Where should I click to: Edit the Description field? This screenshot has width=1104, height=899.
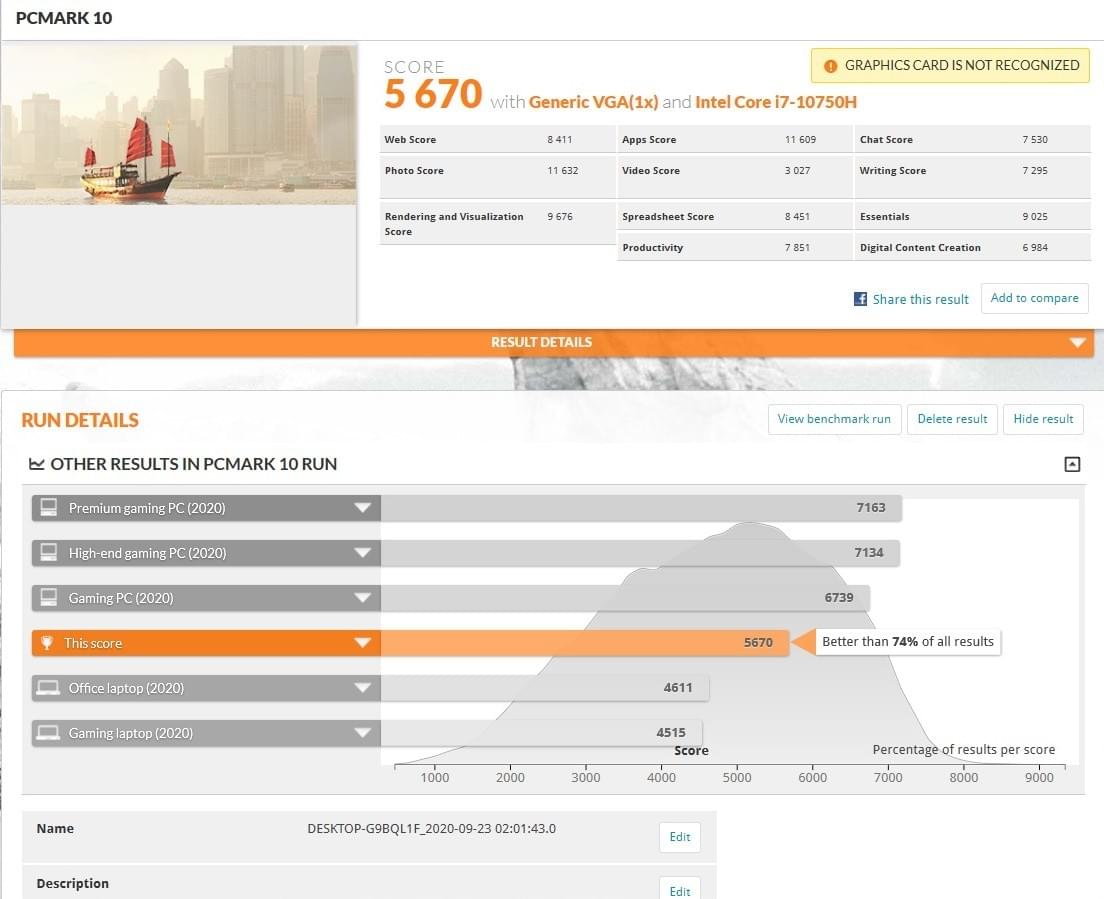coord(679,888)
